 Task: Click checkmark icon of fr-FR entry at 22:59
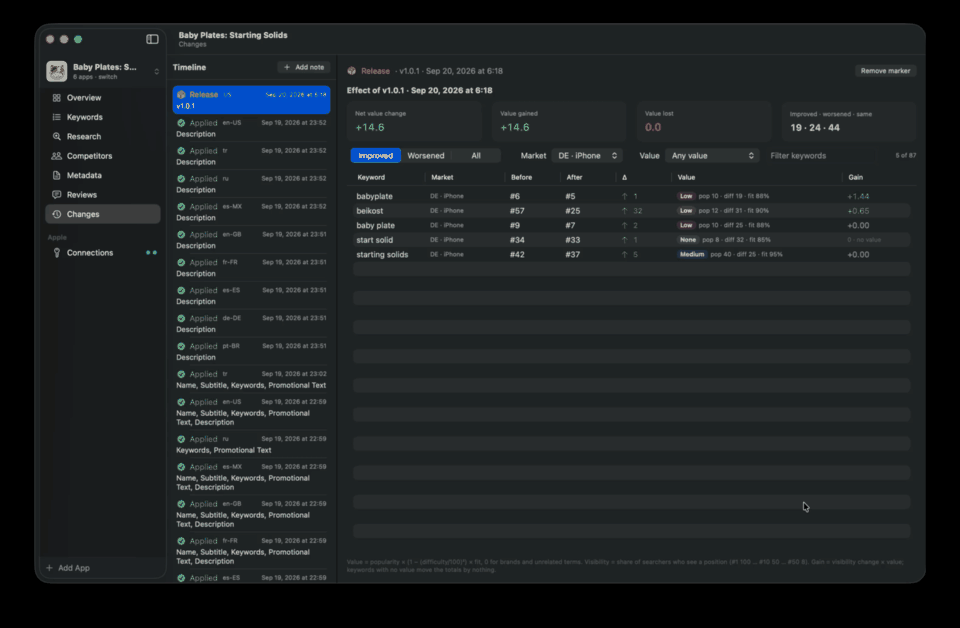tap(181, 541)
